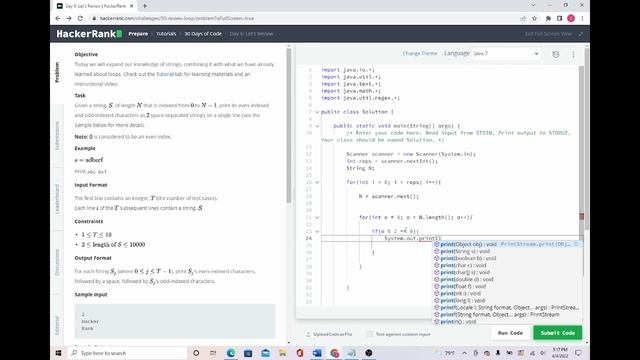Close the Day 6 Let's Review tab
The width and height of the screenshot is (640, 360).
coord(131,6)
